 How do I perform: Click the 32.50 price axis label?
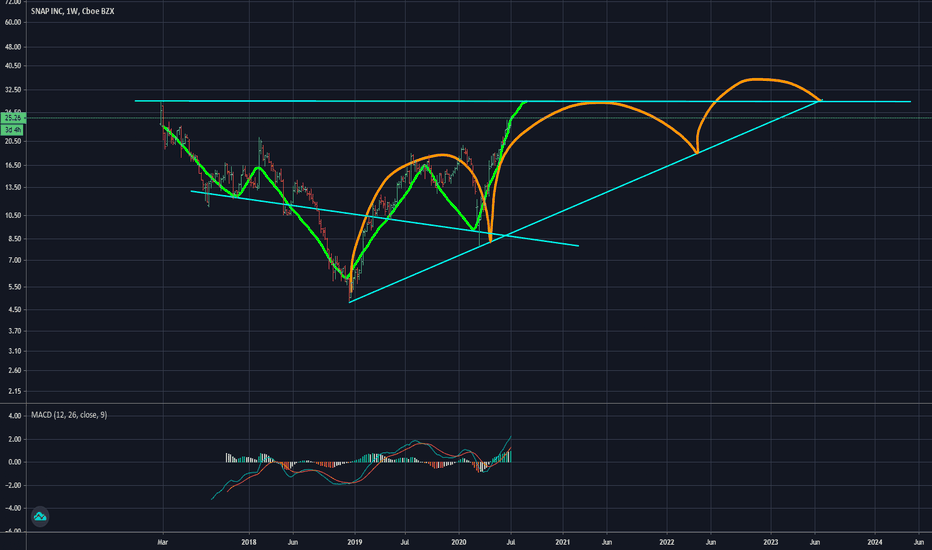coord(12,90)
